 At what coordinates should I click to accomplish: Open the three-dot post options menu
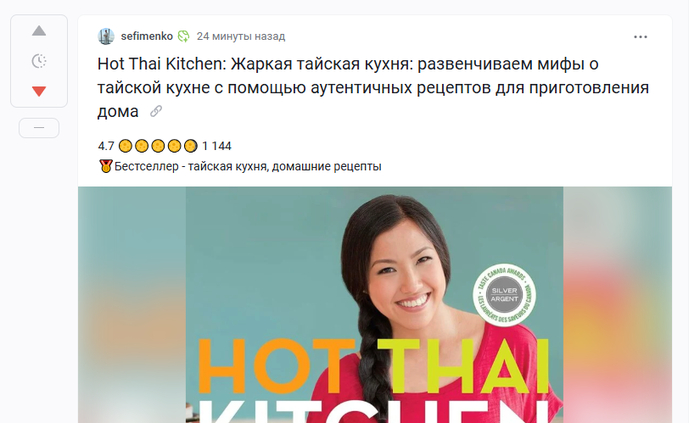click(640, 37)
